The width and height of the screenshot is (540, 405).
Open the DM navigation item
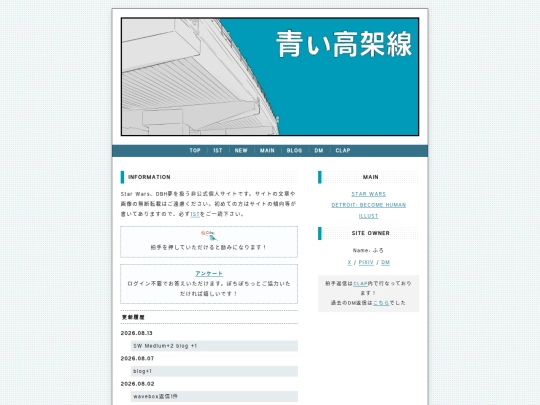[x=319, y=150]
